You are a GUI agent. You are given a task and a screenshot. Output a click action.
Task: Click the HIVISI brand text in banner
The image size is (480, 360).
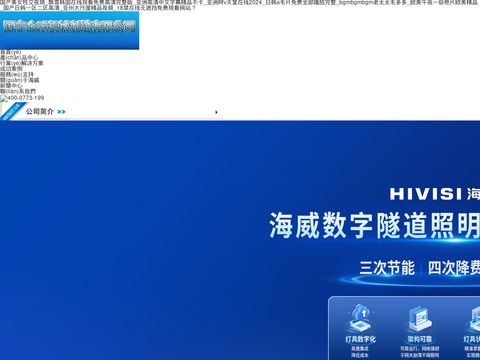pos(426,194)
